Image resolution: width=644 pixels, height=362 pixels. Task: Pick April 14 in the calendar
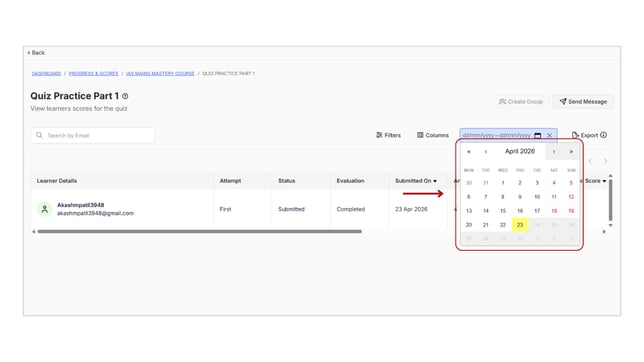coord(486,211)
